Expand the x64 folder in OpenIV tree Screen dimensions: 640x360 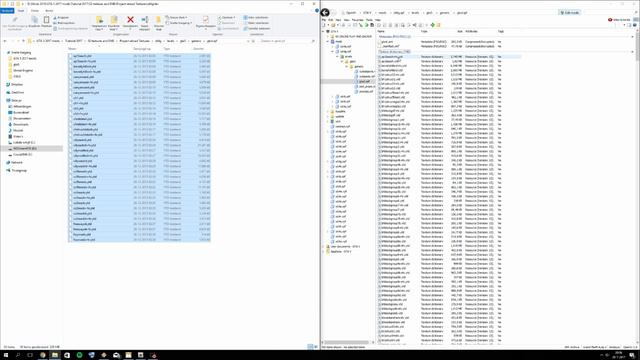coord(328,121)
